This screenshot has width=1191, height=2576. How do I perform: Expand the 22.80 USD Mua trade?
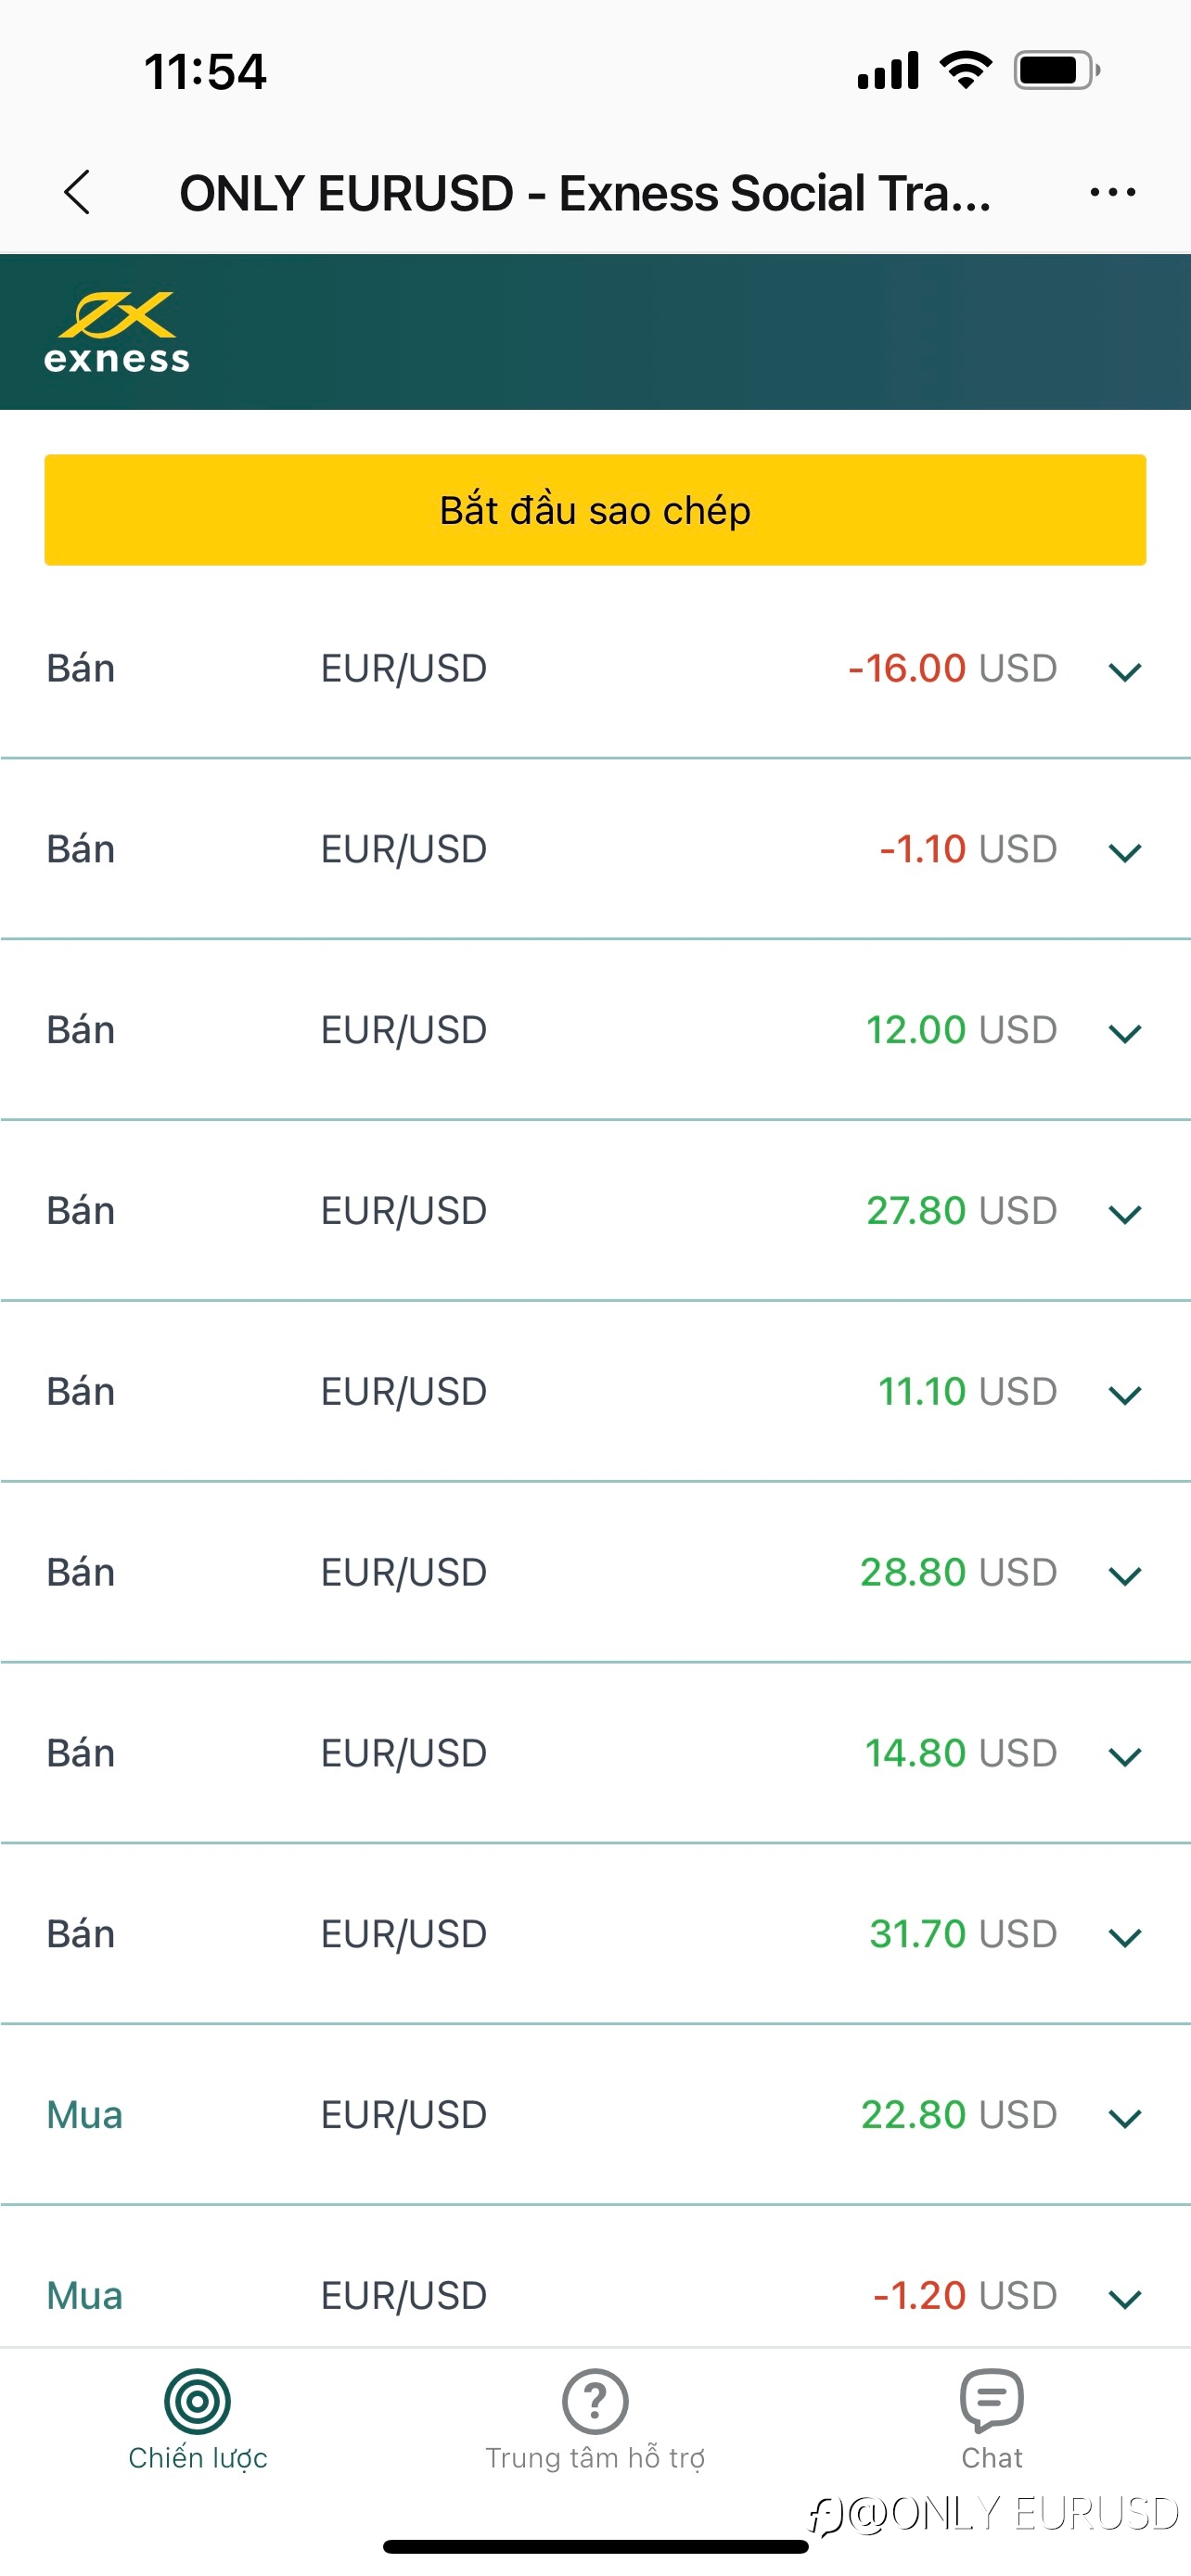(1125, 2118)
